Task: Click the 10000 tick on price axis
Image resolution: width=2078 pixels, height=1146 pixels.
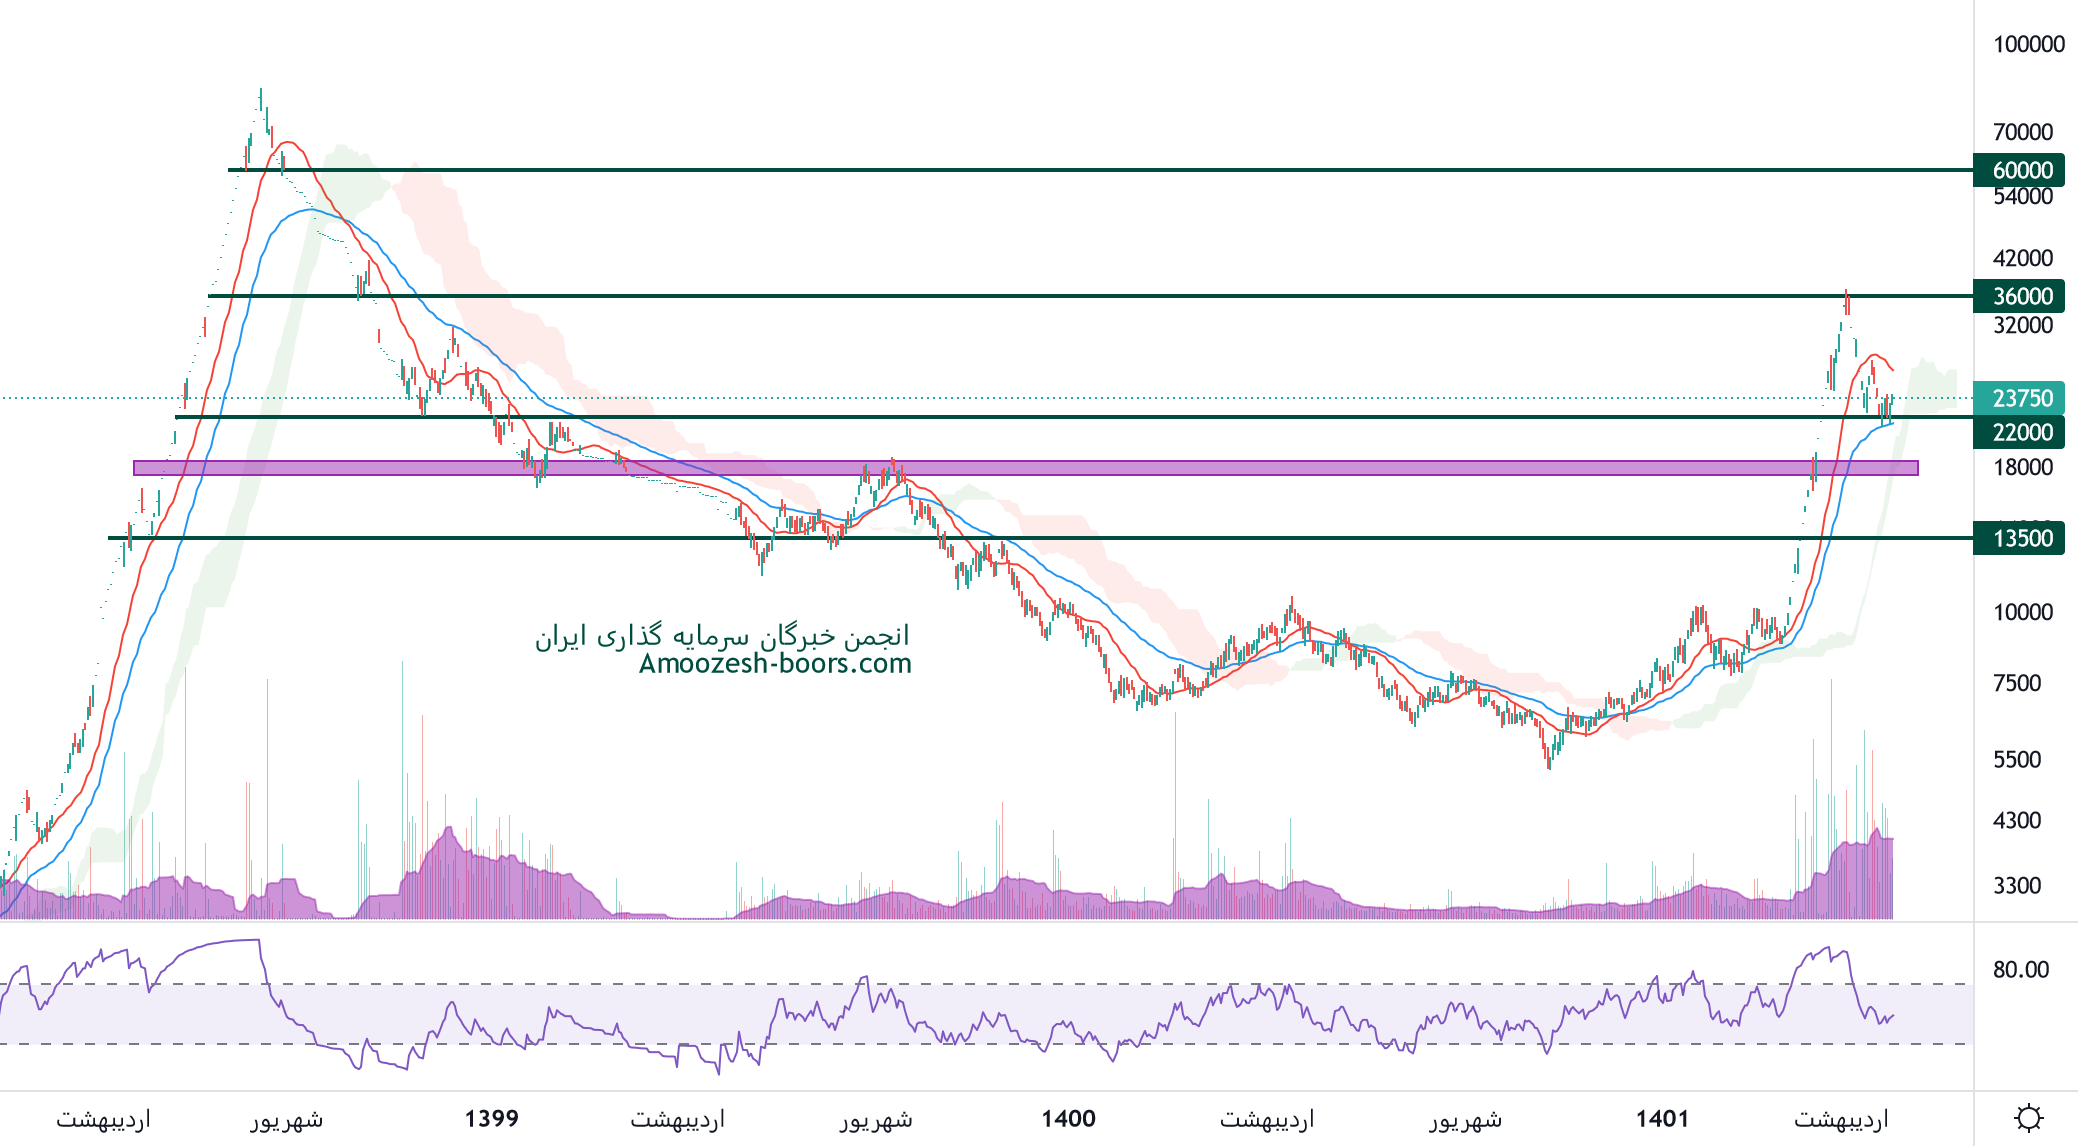Action: 2022,612
